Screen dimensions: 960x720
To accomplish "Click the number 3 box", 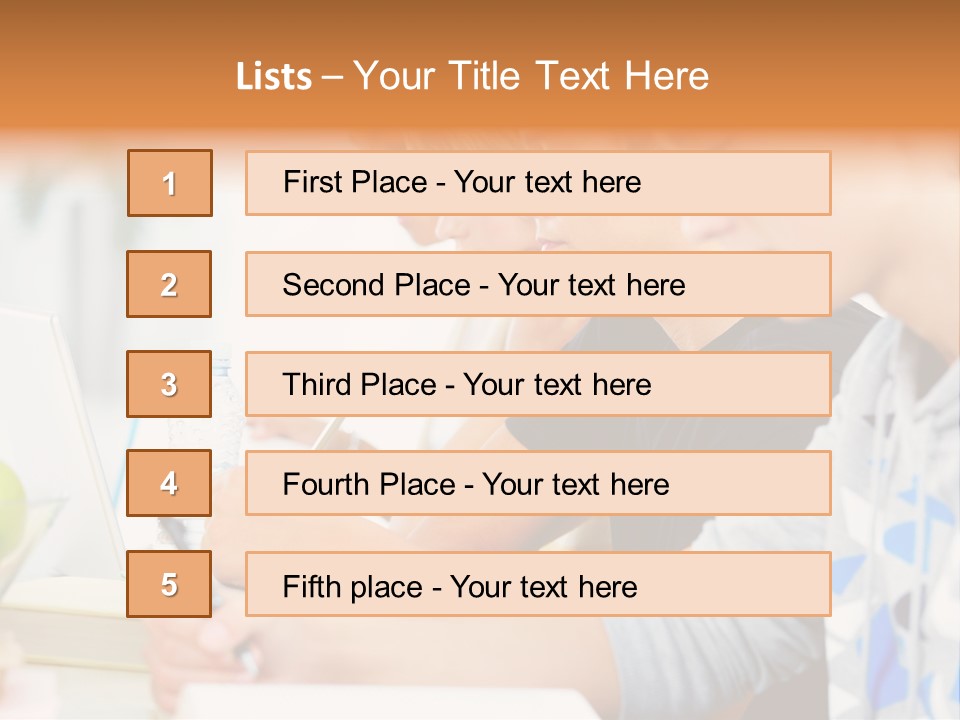I will 169,384.
